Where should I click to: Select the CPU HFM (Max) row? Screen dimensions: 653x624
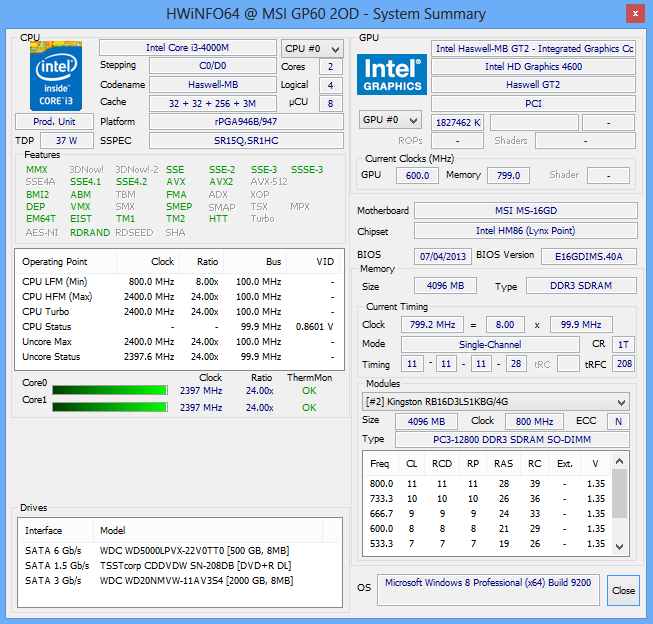(x=179, y=297)
